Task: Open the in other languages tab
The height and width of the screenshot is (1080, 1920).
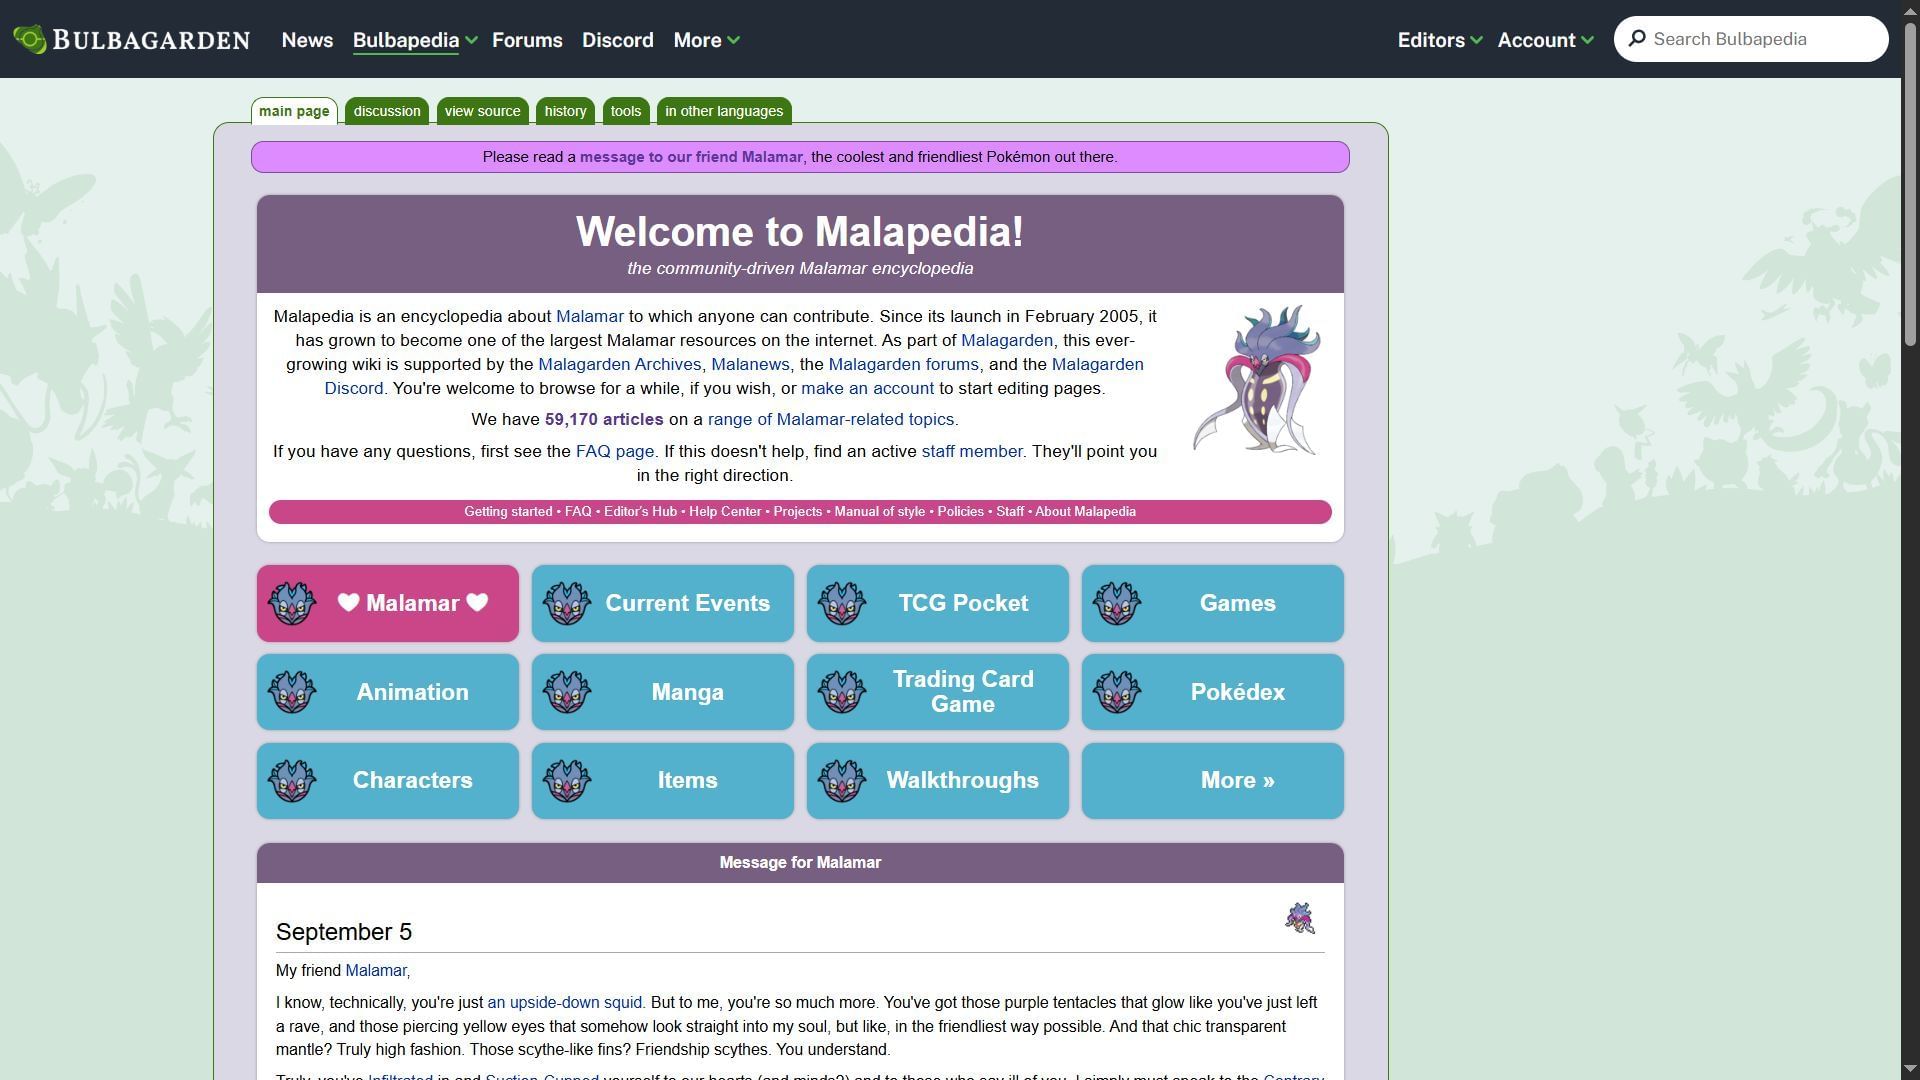Action: coord(724,111)
